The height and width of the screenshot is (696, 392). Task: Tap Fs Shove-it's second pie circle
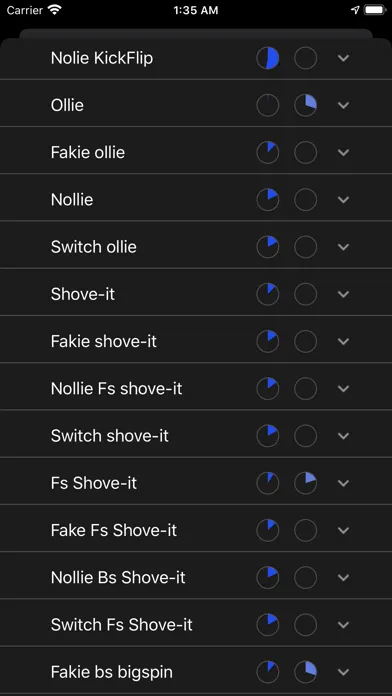[x=305, y=483]
